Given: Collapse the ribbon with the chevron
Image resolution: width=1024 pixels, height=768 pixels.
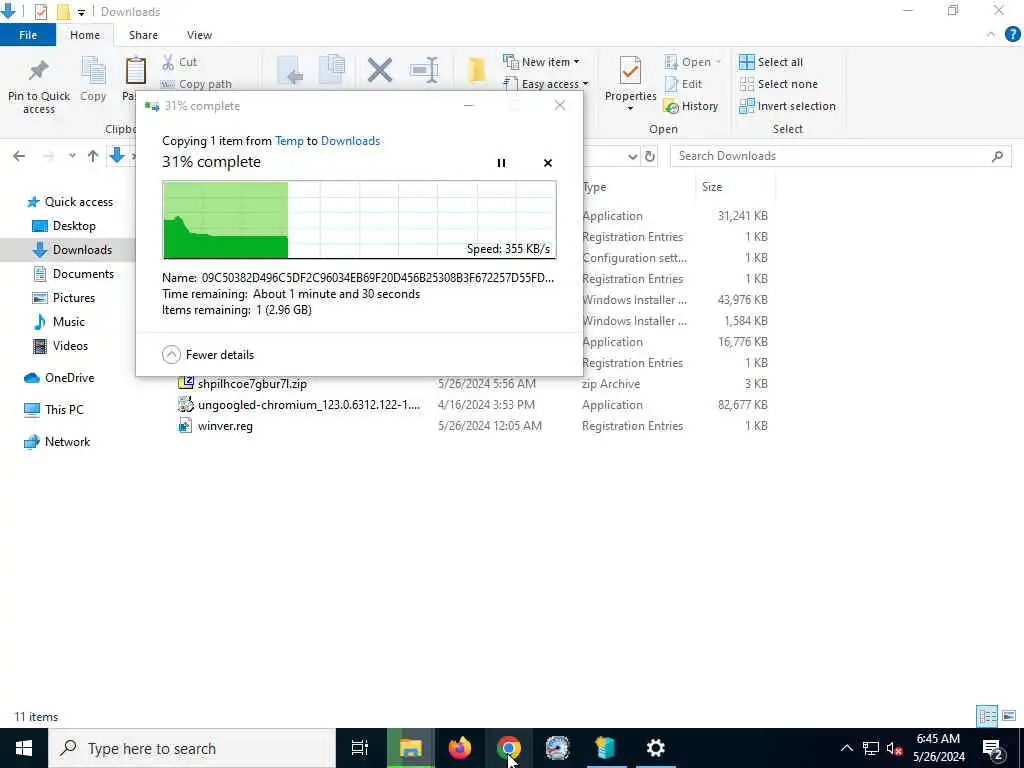Looking at the screenshot, I should (x=991, y=35).
